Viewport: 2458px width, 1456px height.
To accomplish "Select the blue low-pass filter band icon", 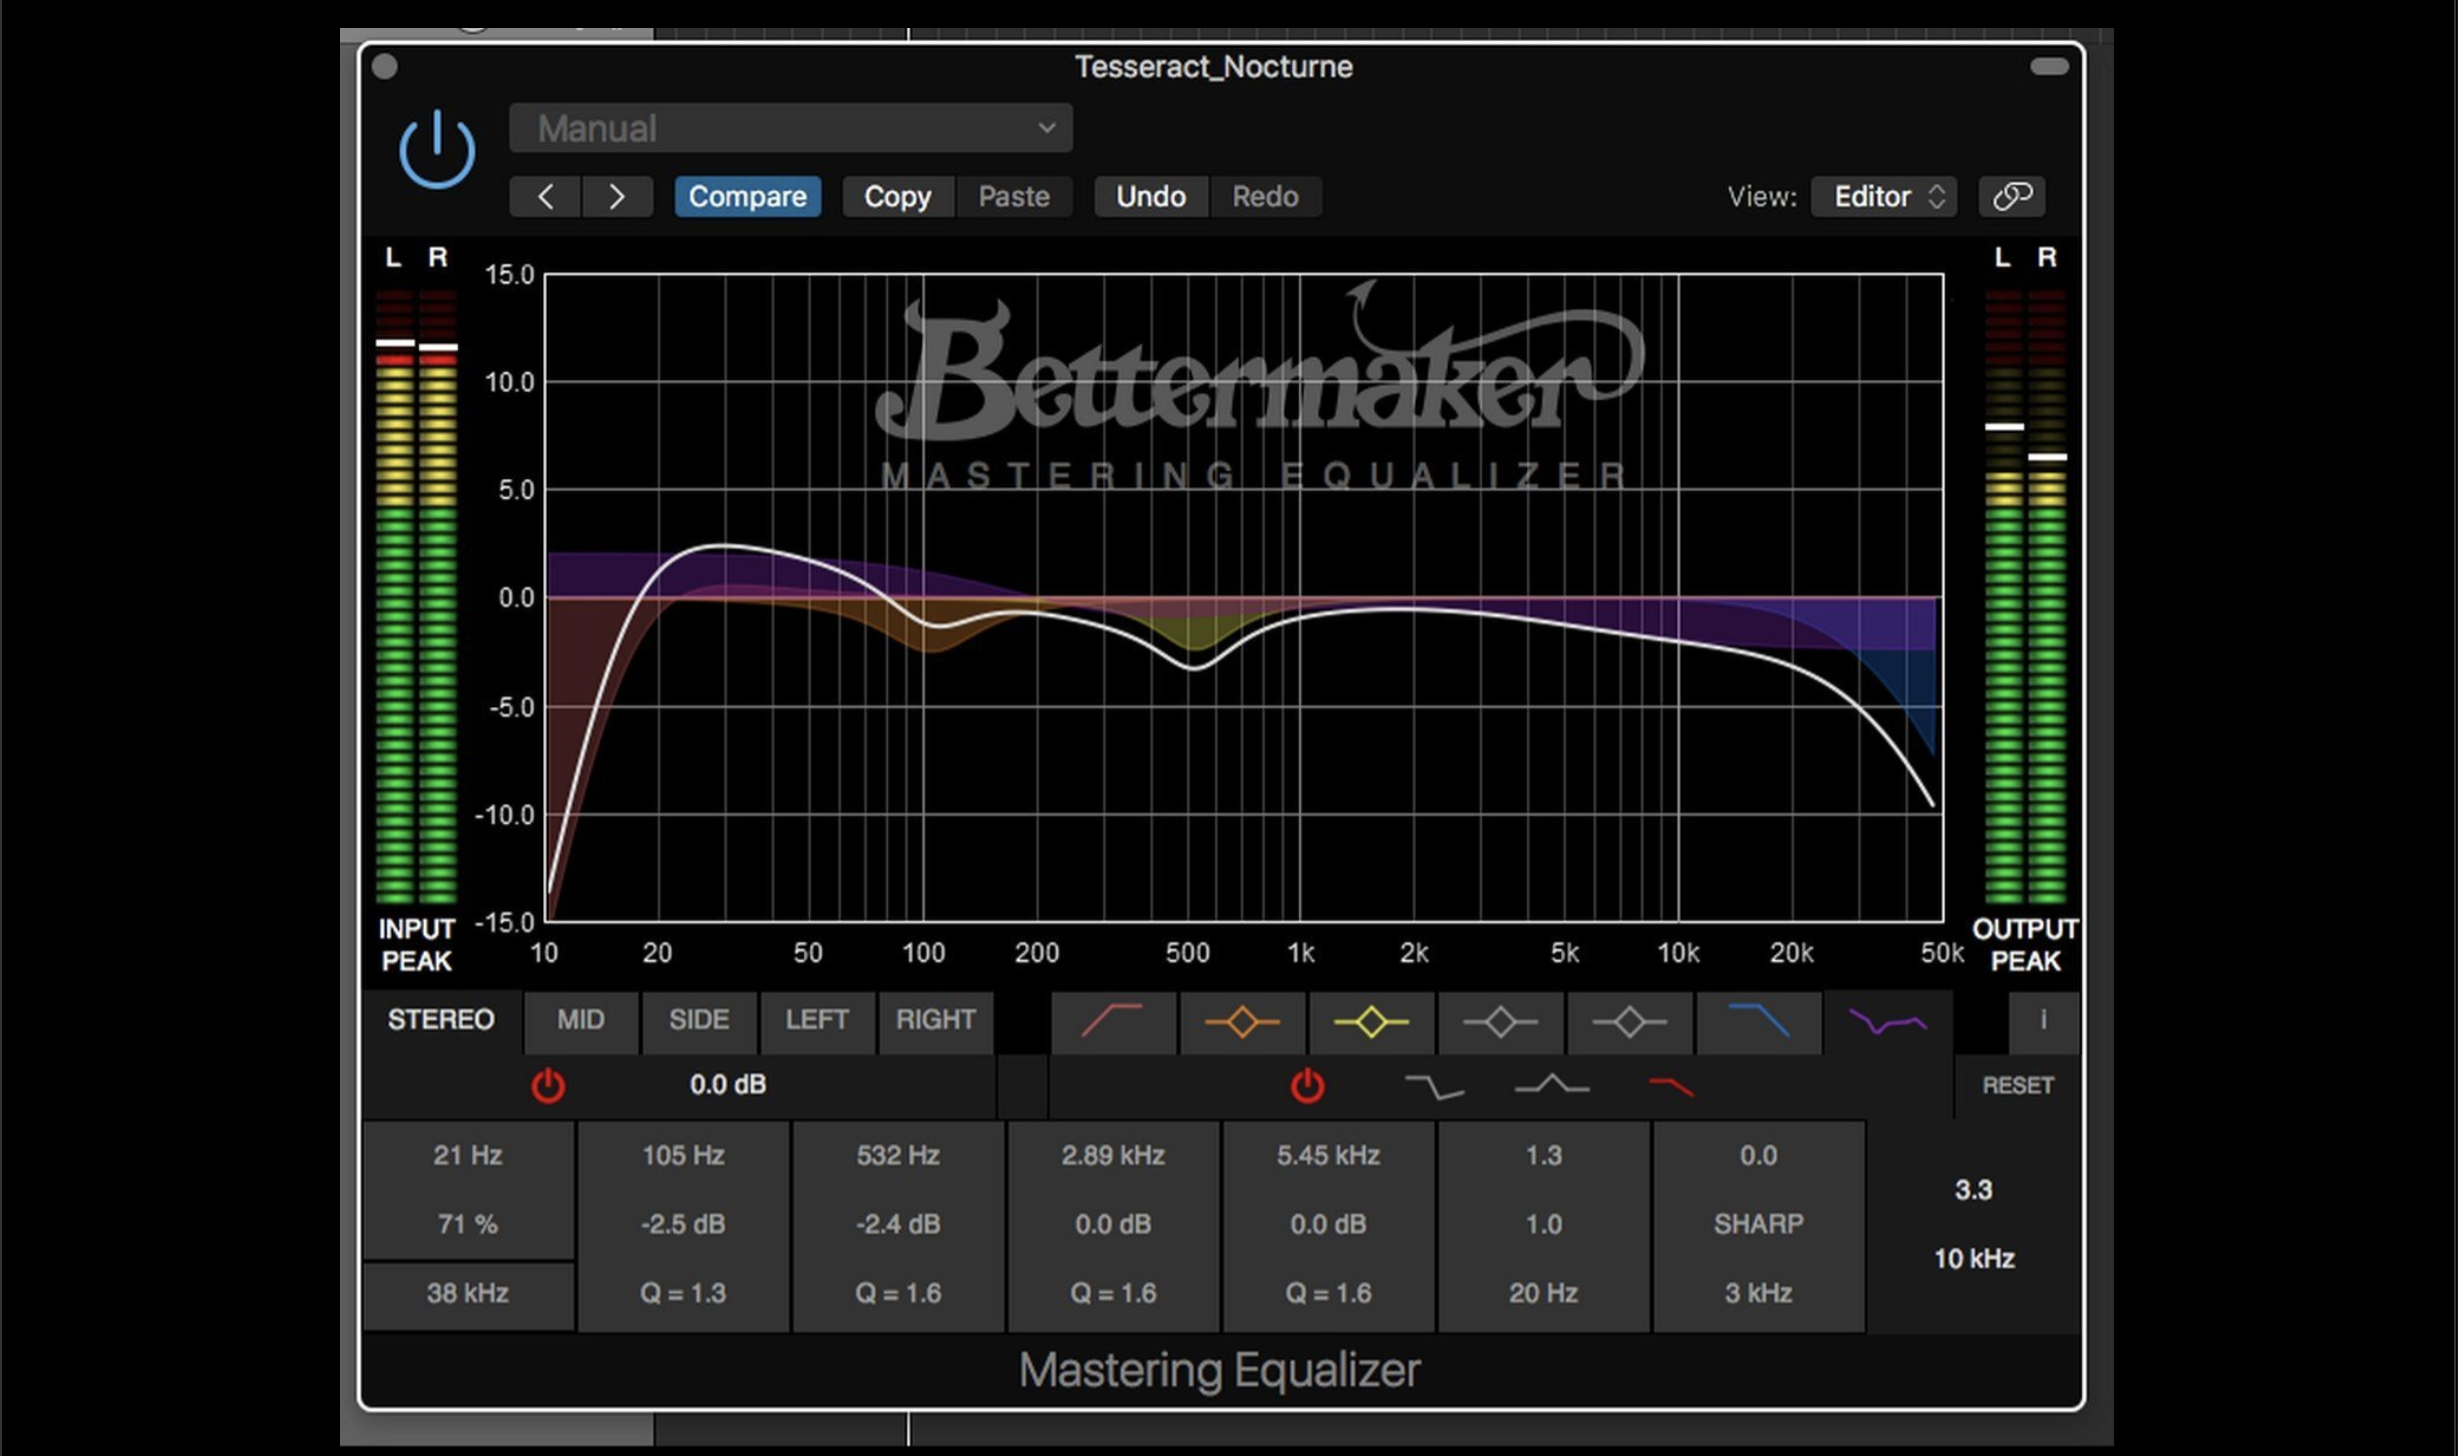I will (1758, 1022).
